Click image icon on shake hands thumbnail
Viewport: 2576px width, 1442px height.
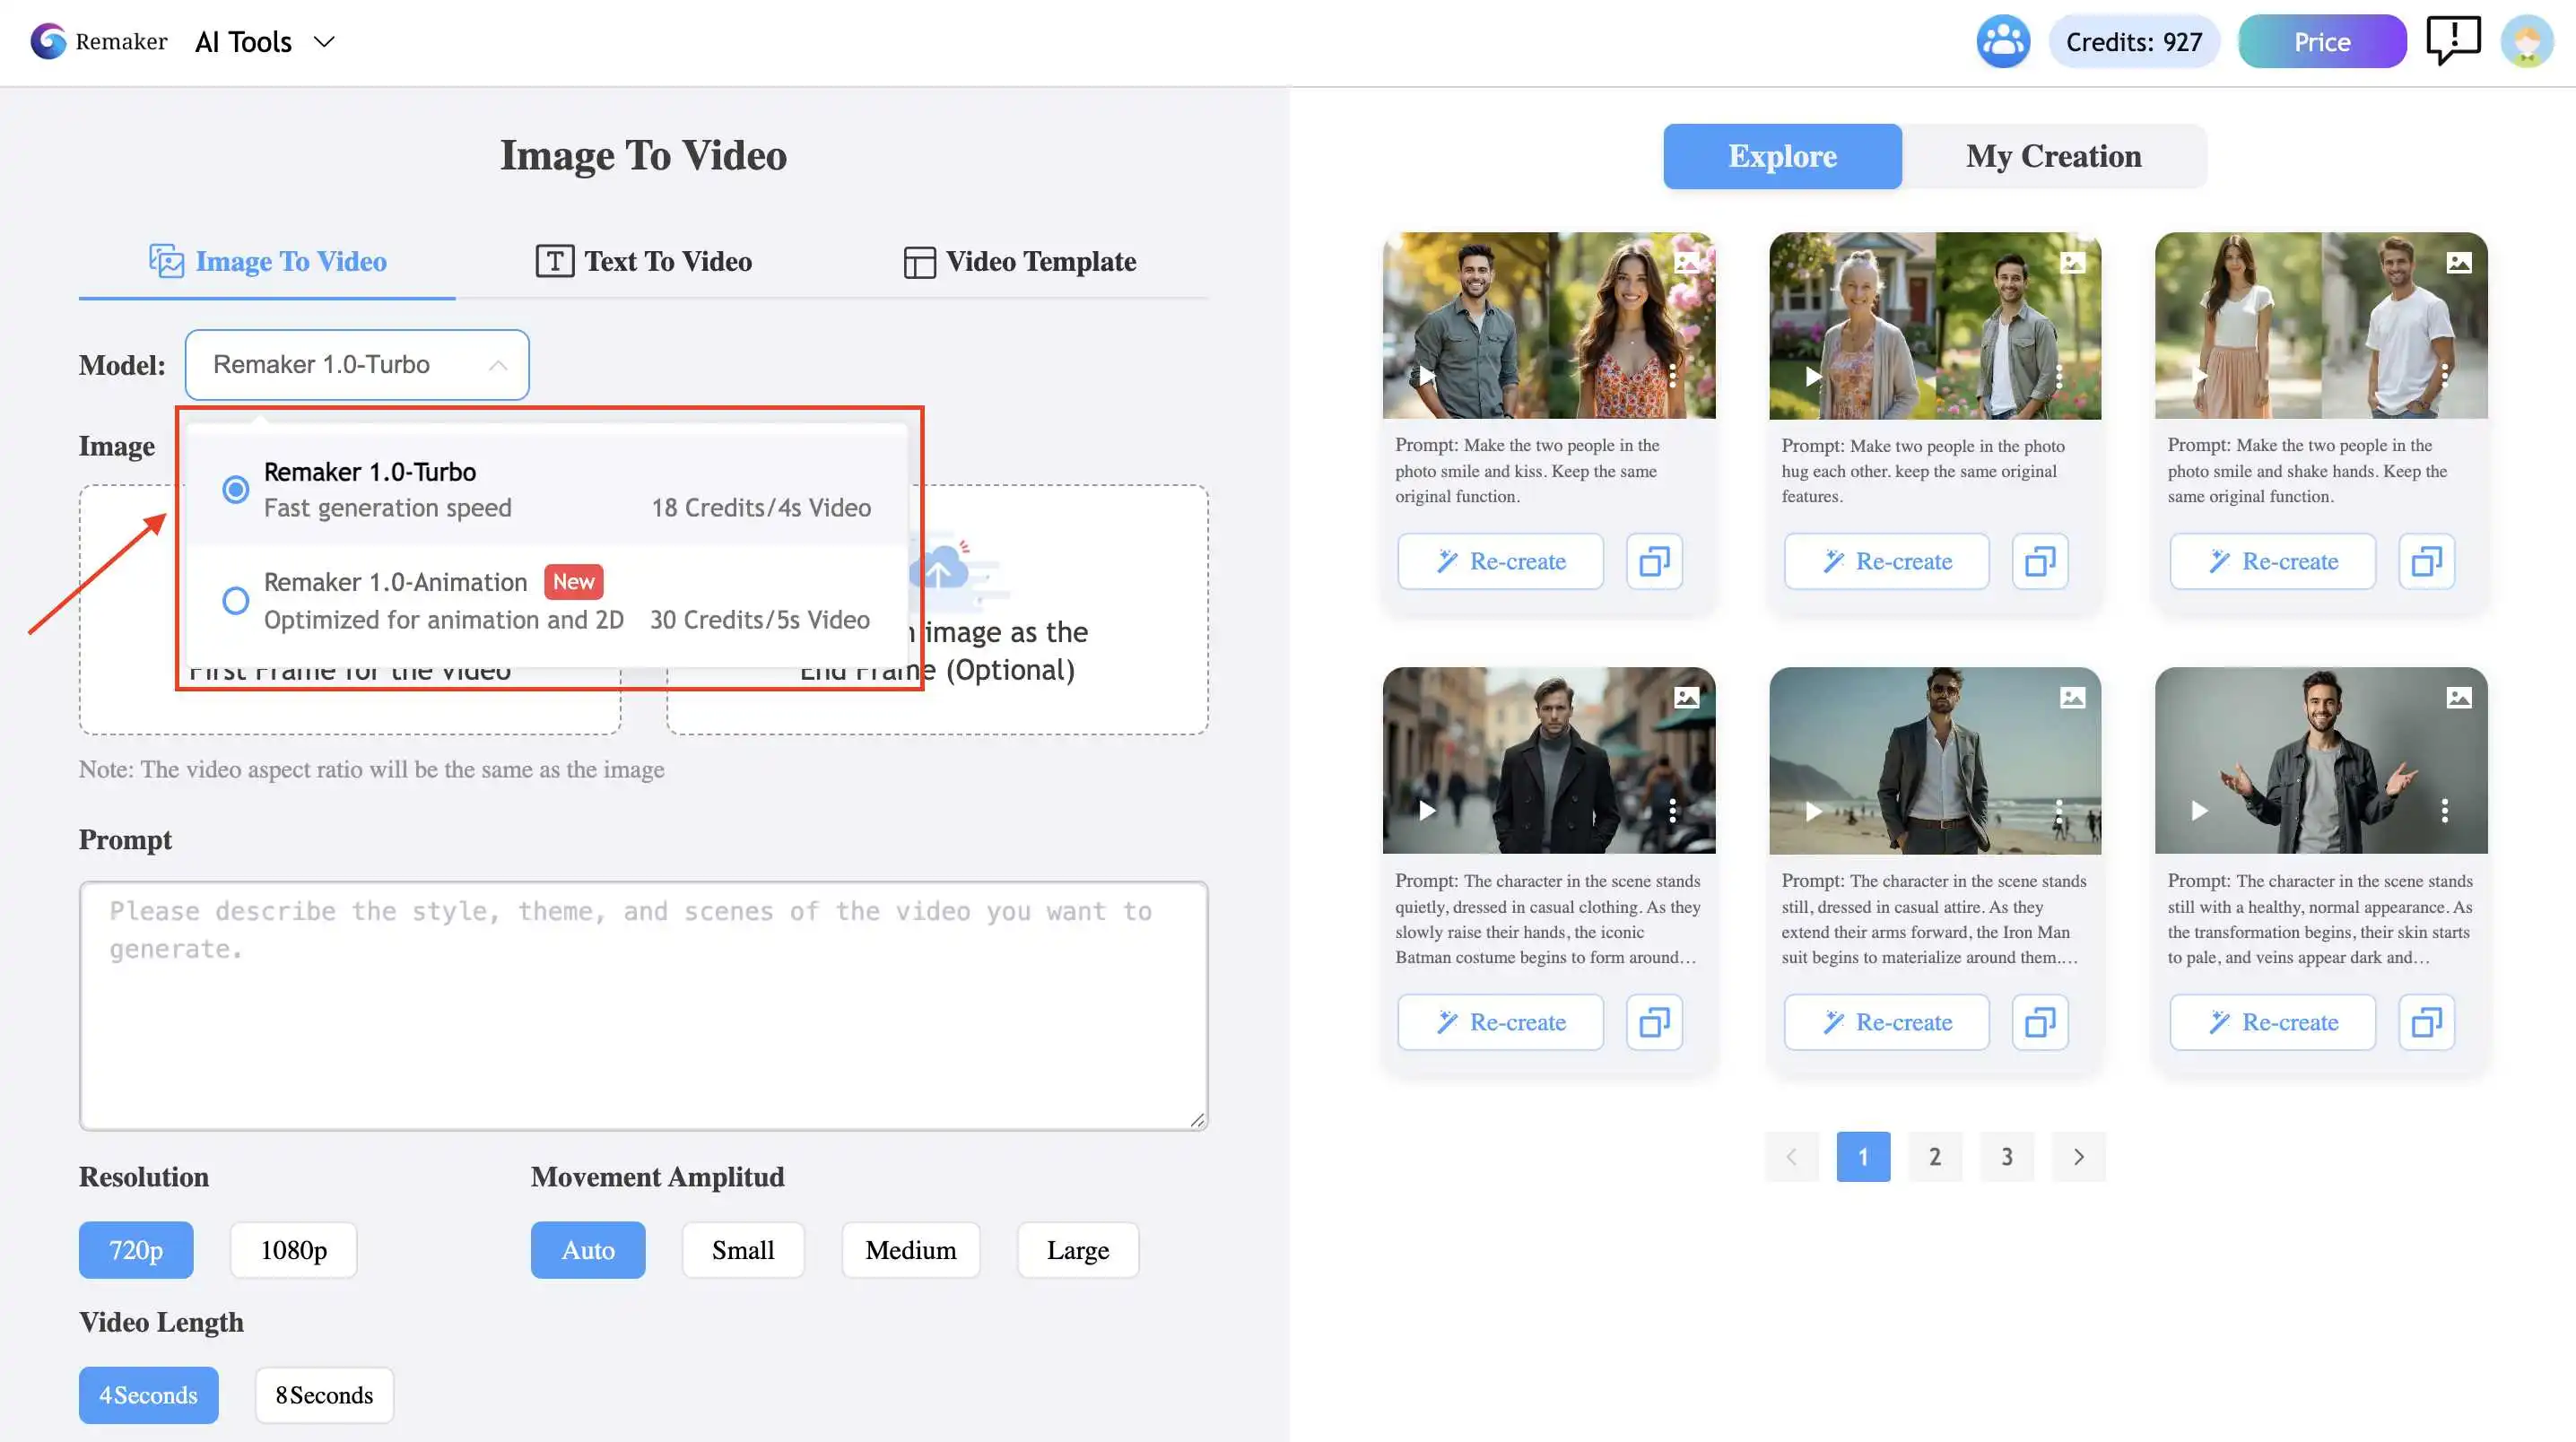2458,262
